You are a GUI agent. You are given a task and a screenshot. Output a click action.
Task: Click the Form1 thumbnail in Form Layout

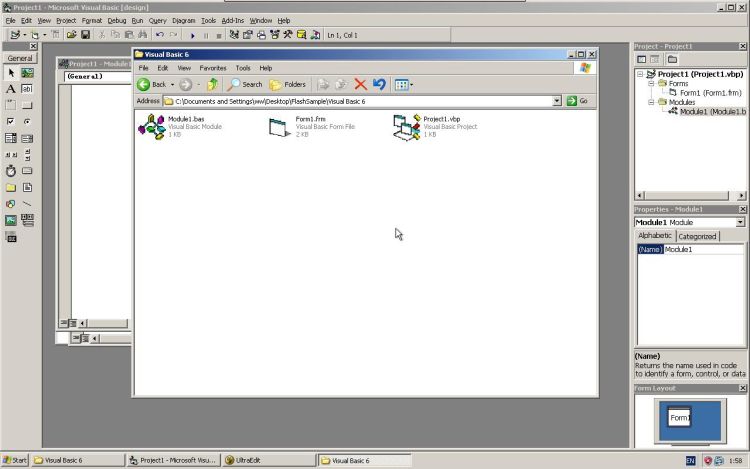[x=679, y=417]
